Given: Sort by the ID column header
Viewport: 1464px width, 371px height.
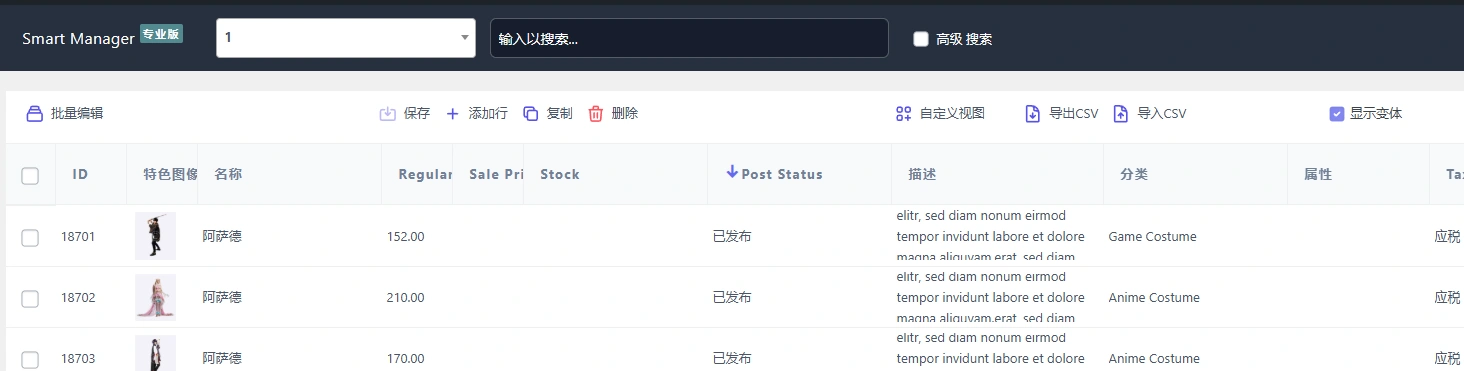Looking at the screenshot, I should (x=81, y=174).
